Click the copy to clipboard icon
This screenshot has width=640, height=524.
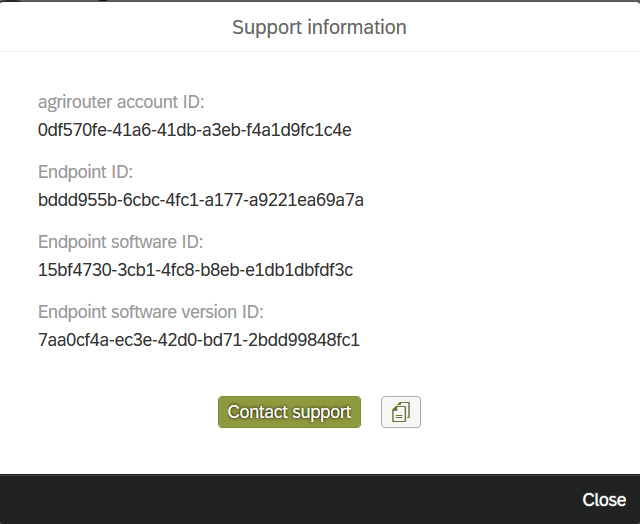click(x=401, y=412)
